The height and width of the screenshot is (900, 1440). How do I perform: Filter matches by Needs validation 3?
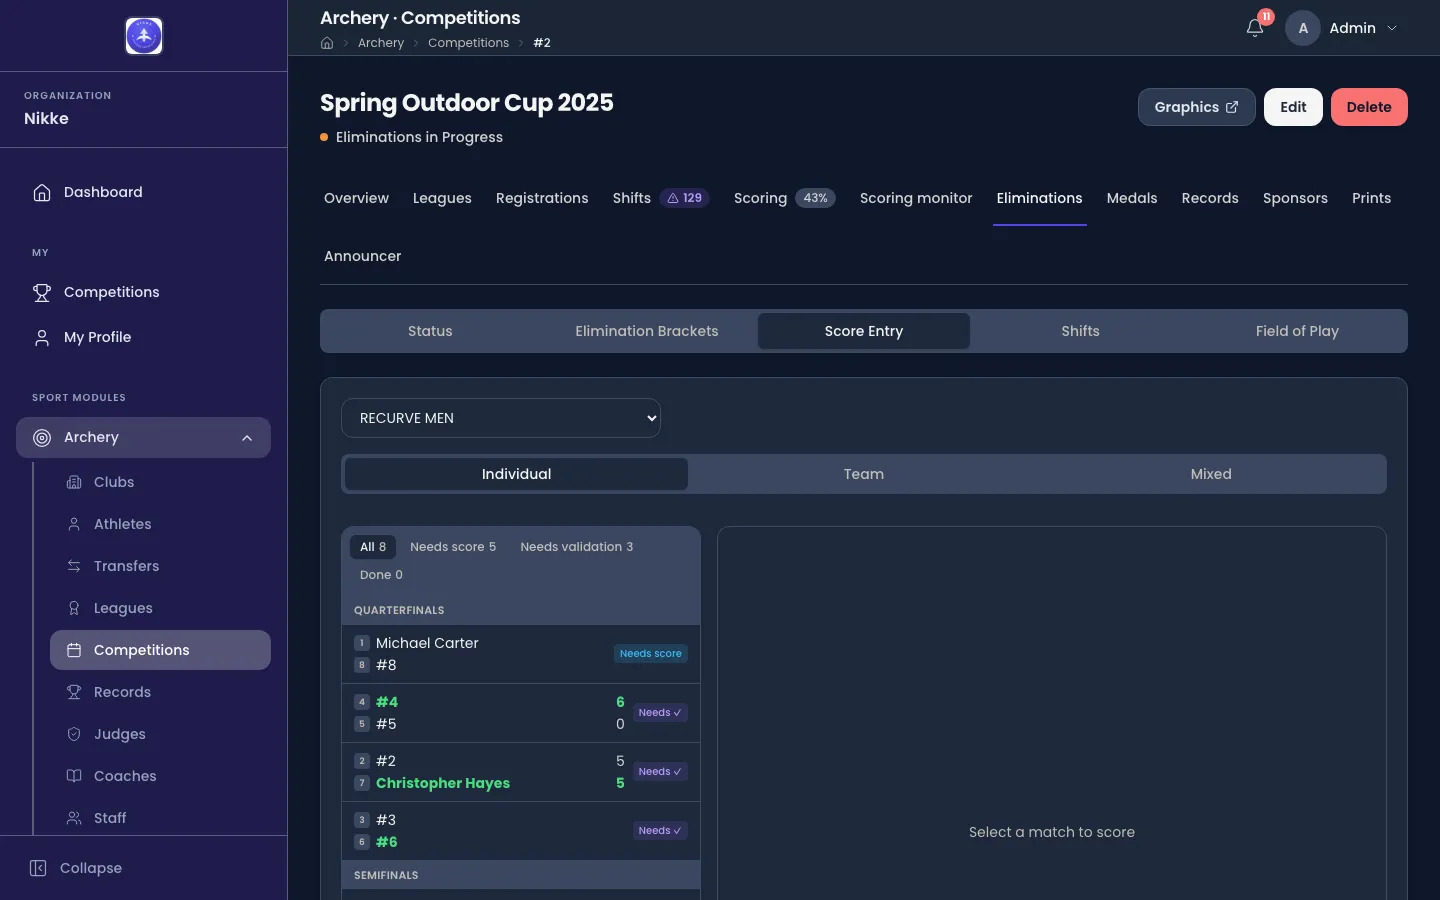pos(577,547)
